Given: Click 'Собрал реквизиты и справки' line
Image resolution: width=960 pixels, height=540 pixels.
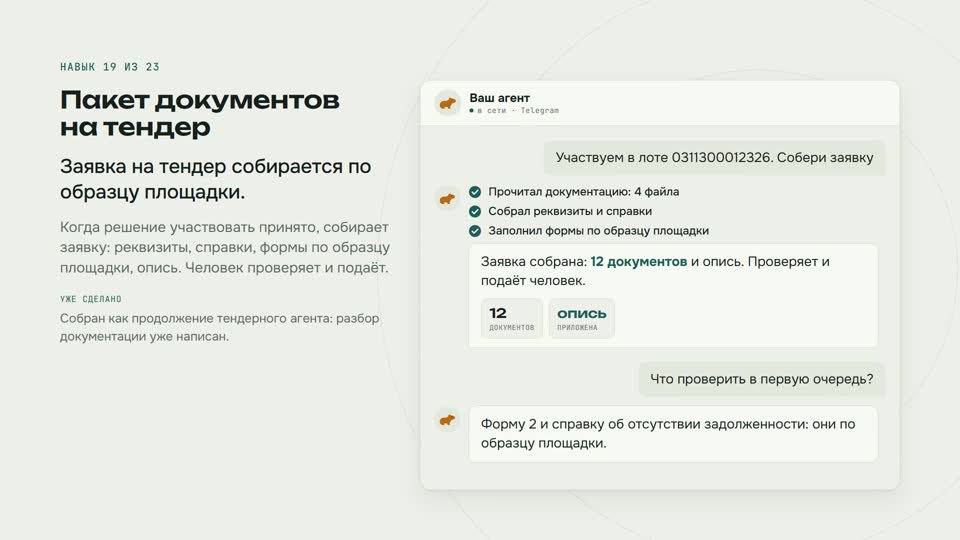Looking at the screenshot, I should (570, 211).
